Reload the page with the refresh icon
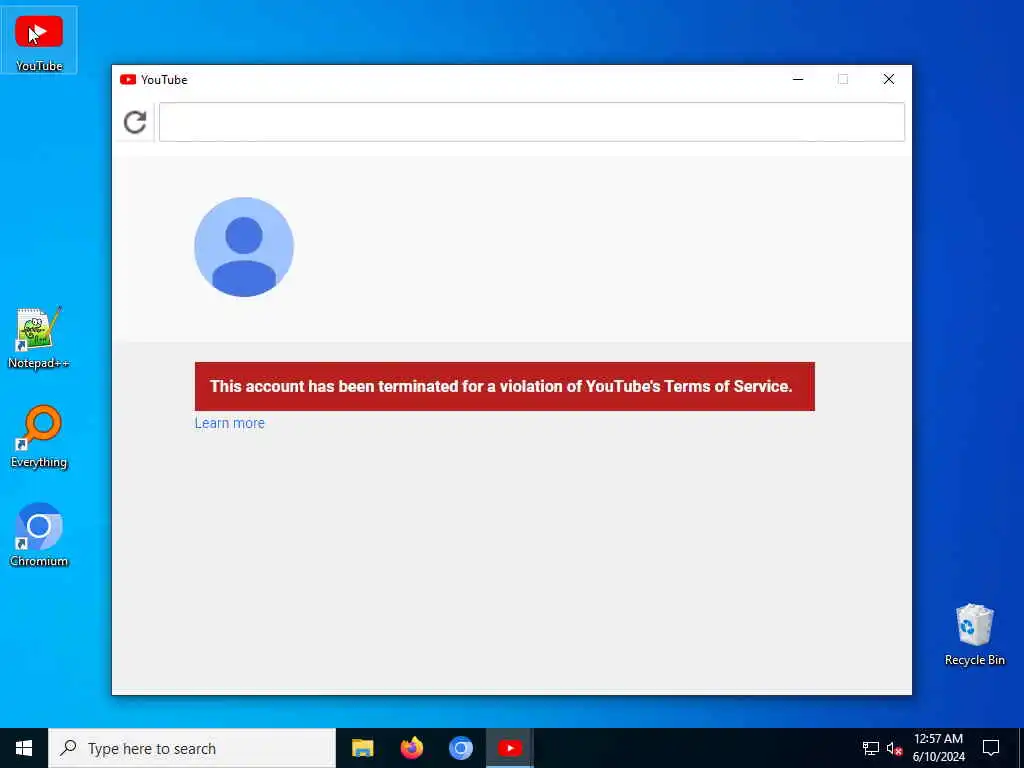Screen dimensions: 1024x768 pyautogui.click(x=135, y=122)
